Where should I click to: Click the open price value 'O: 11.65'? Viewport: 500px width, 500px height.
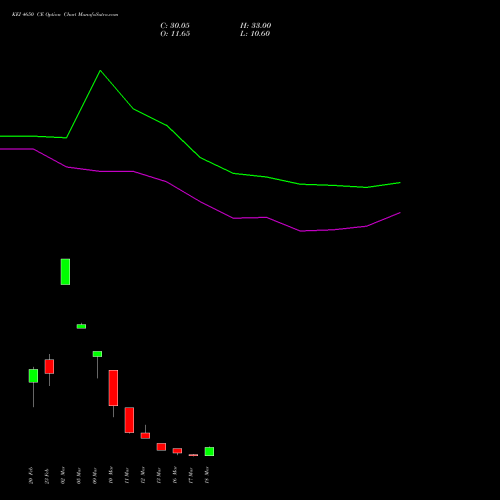tap(175, 34)
